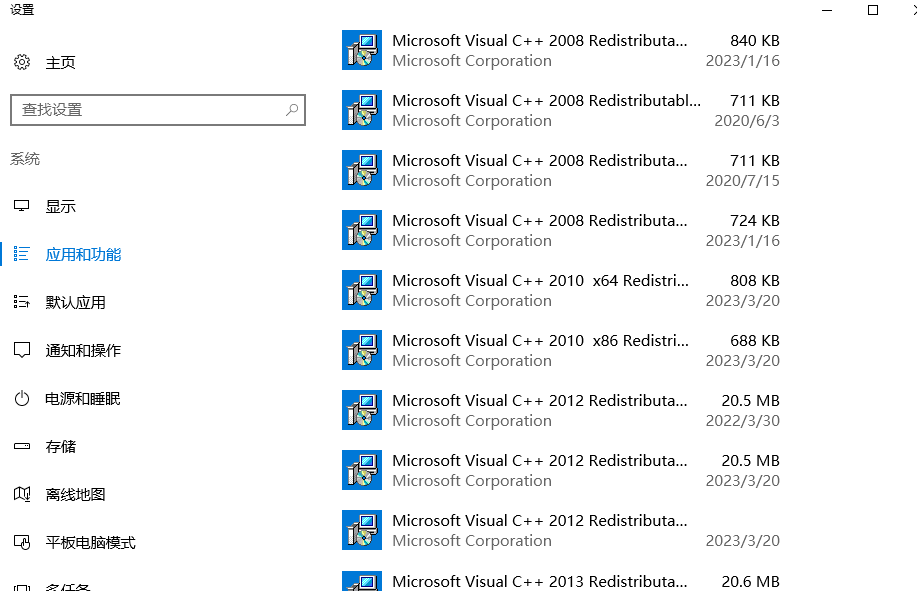Go to 电源和睡眠 settings
Viewport: 917px width, 591px height.
click(x=83, y=399)
